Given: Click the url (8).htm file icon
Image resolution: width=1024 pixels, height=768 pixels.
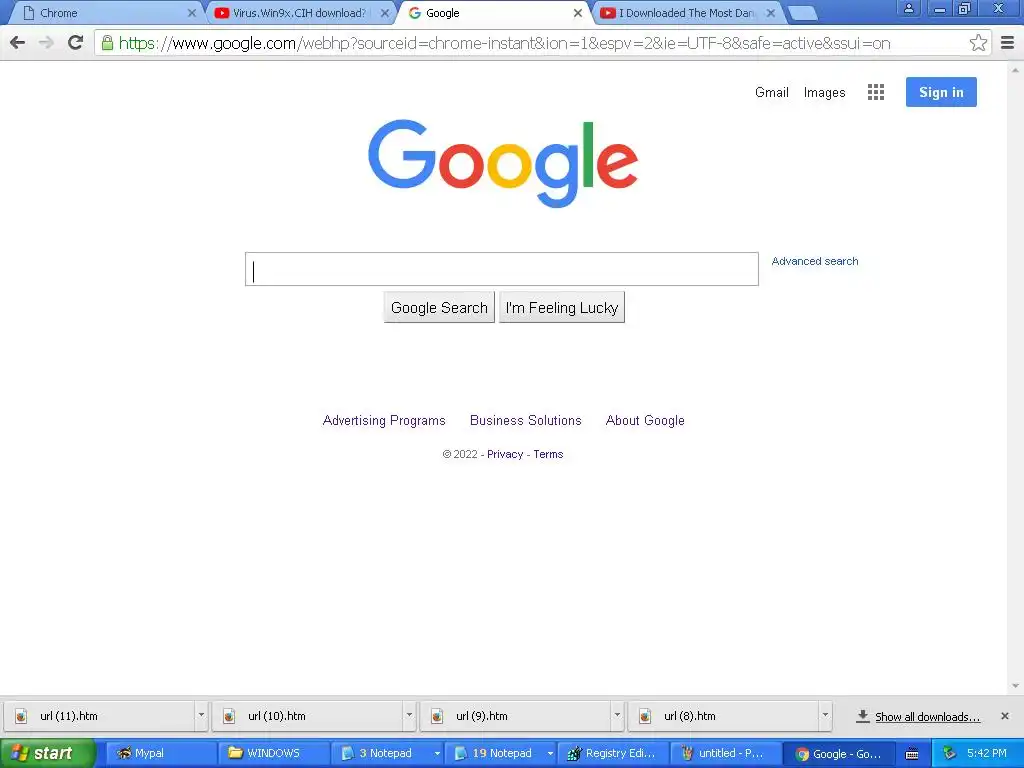Looking at the screenshot, I should tap(645, 716).
